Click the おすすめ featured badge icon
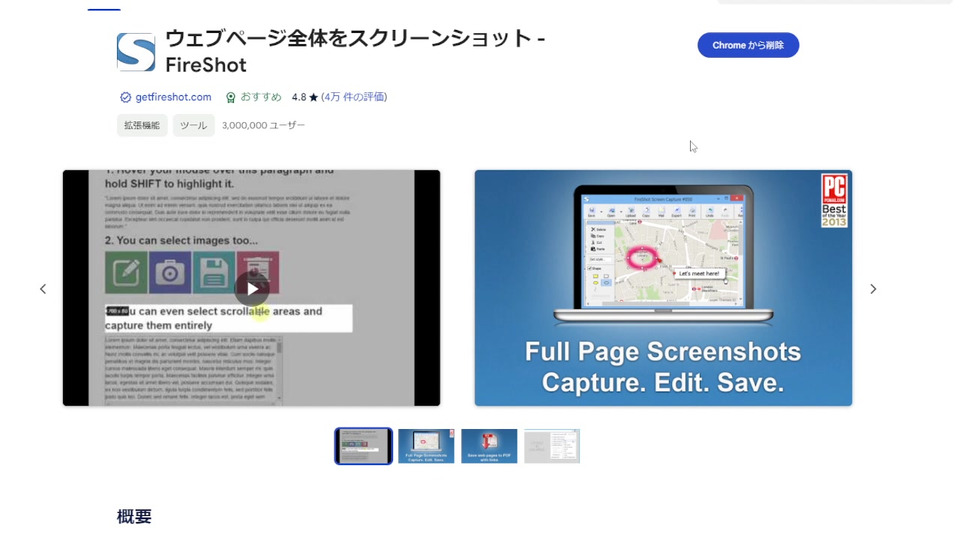960x540 pixels. click(x=231, y=97)
